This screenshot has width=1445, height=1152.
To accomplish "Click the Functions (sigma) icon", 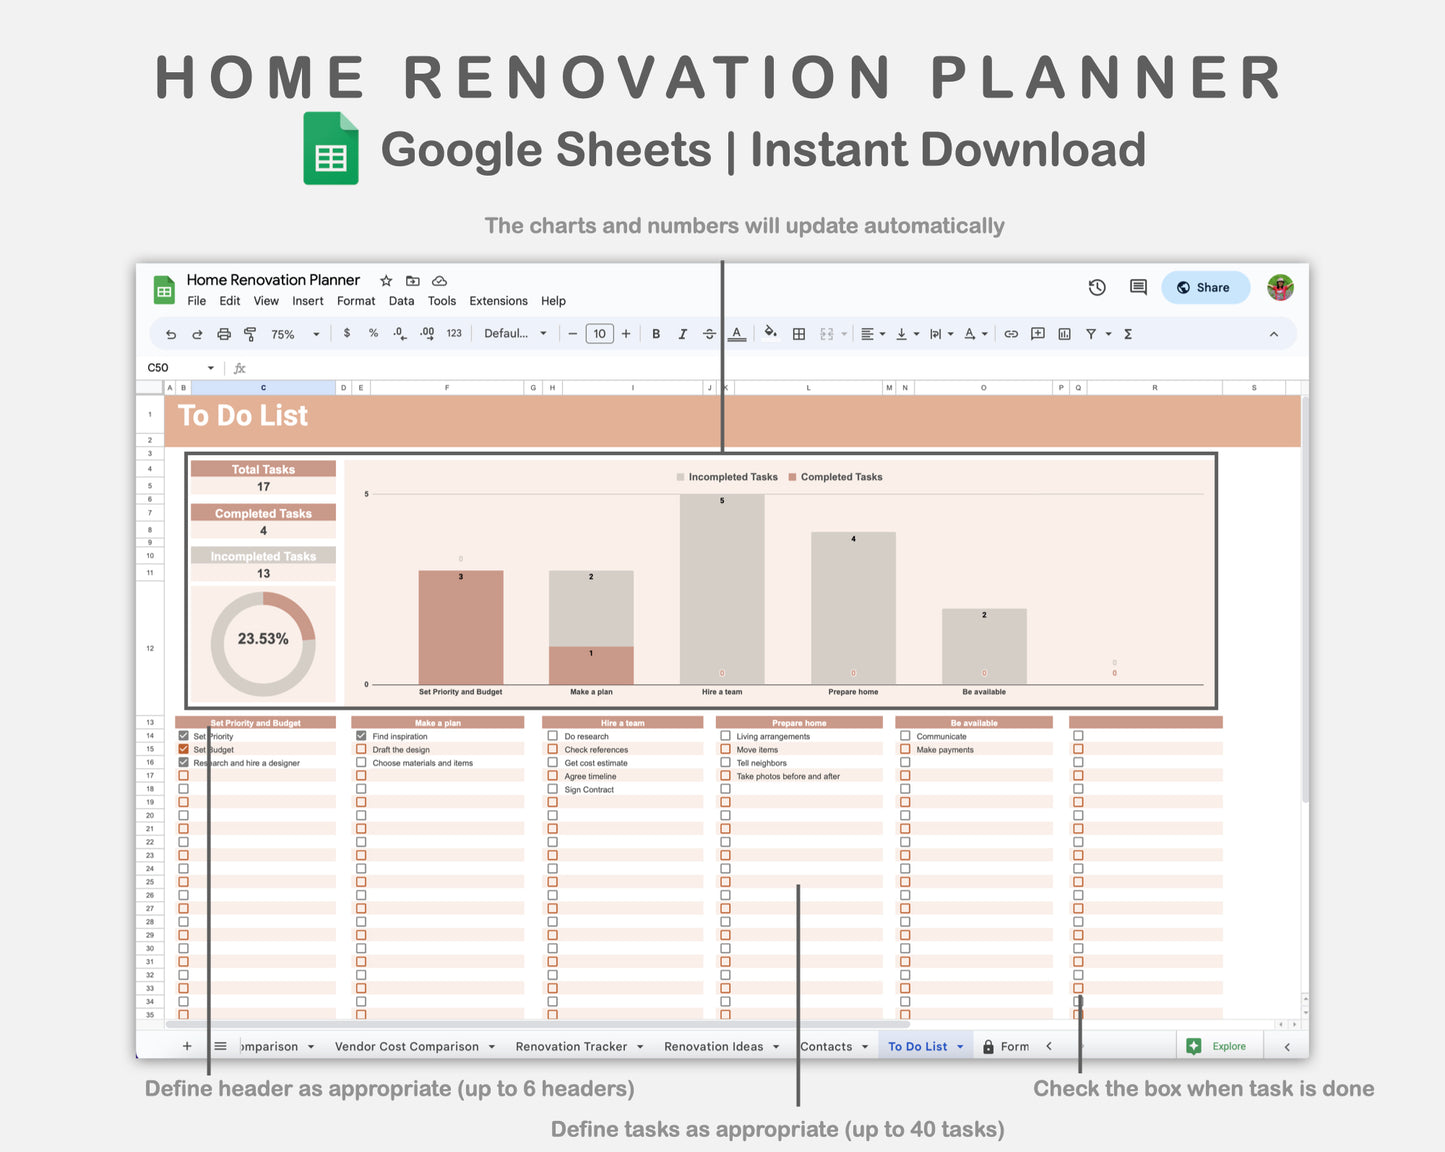I will [x=1127, y=334].
